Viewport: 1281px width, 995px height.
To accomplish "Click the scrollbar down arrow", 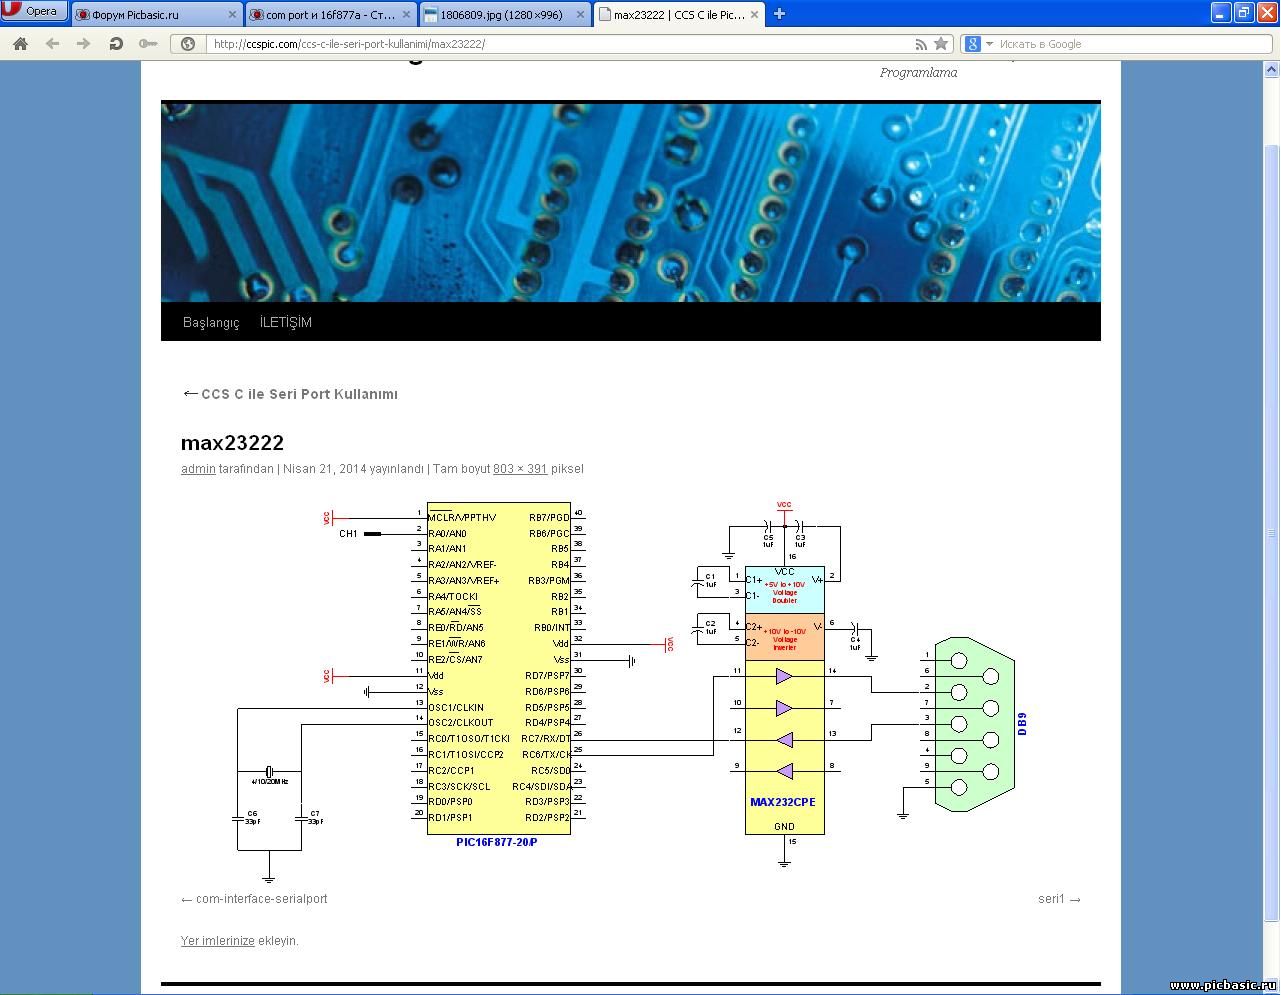I will click(1272, 986).
